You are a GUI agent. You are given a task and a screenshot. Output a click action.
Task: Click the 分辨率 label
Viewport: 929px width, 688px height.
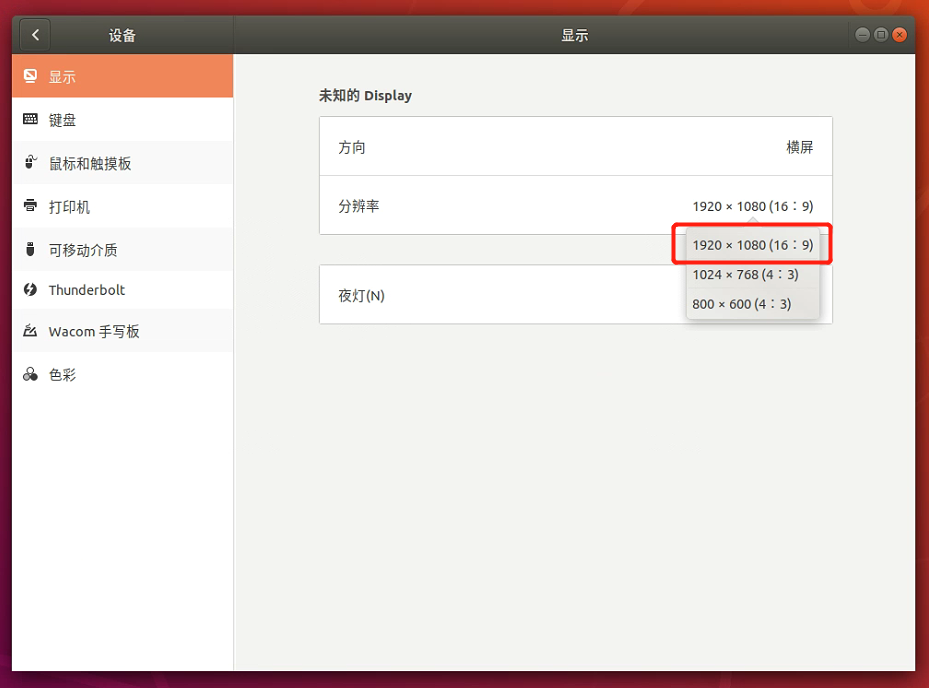(358, 206)
